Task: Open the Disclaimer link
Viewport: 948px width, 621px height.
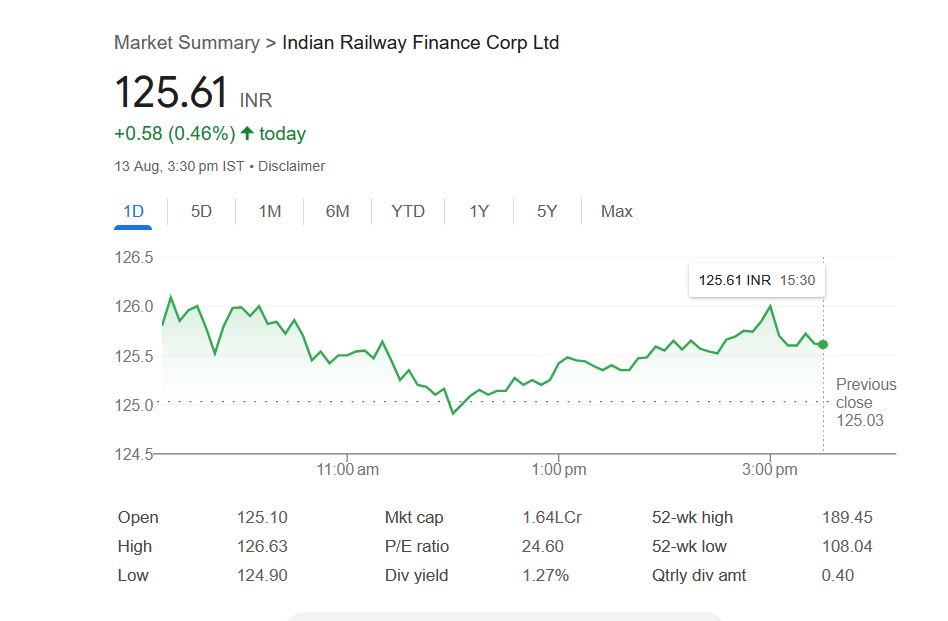Action: coord(291,166)
